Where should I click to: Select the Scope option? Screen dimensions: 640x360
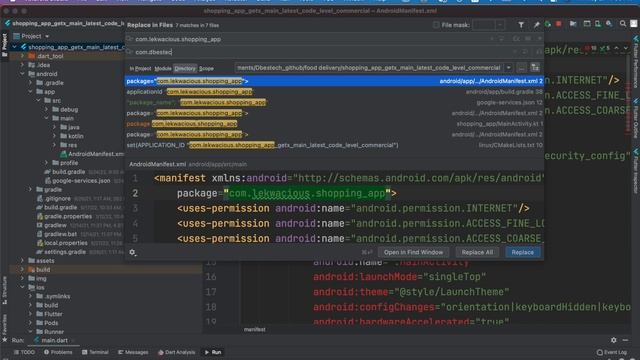206,69
